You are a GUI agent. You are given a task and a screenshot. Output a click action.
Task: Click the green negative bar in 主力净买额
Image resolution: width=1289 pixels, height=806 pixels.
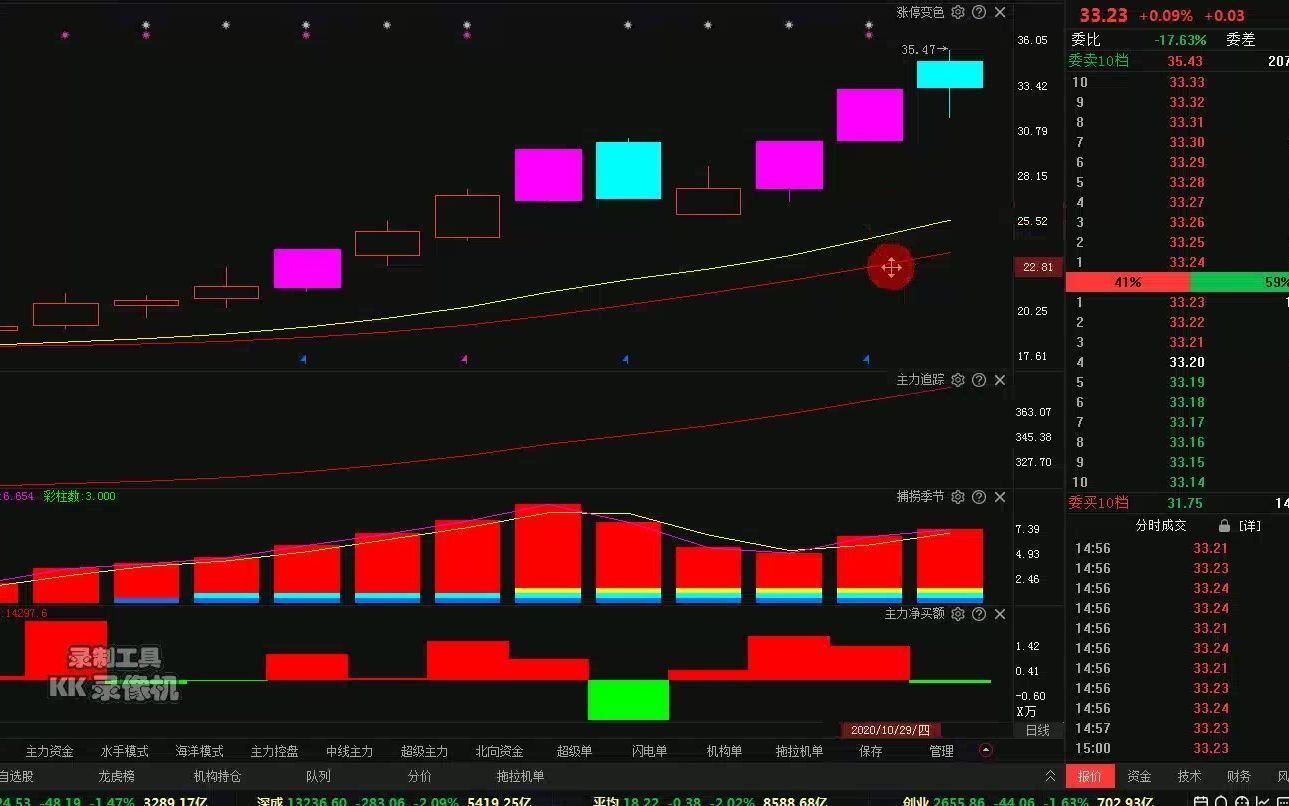(628, 699)
